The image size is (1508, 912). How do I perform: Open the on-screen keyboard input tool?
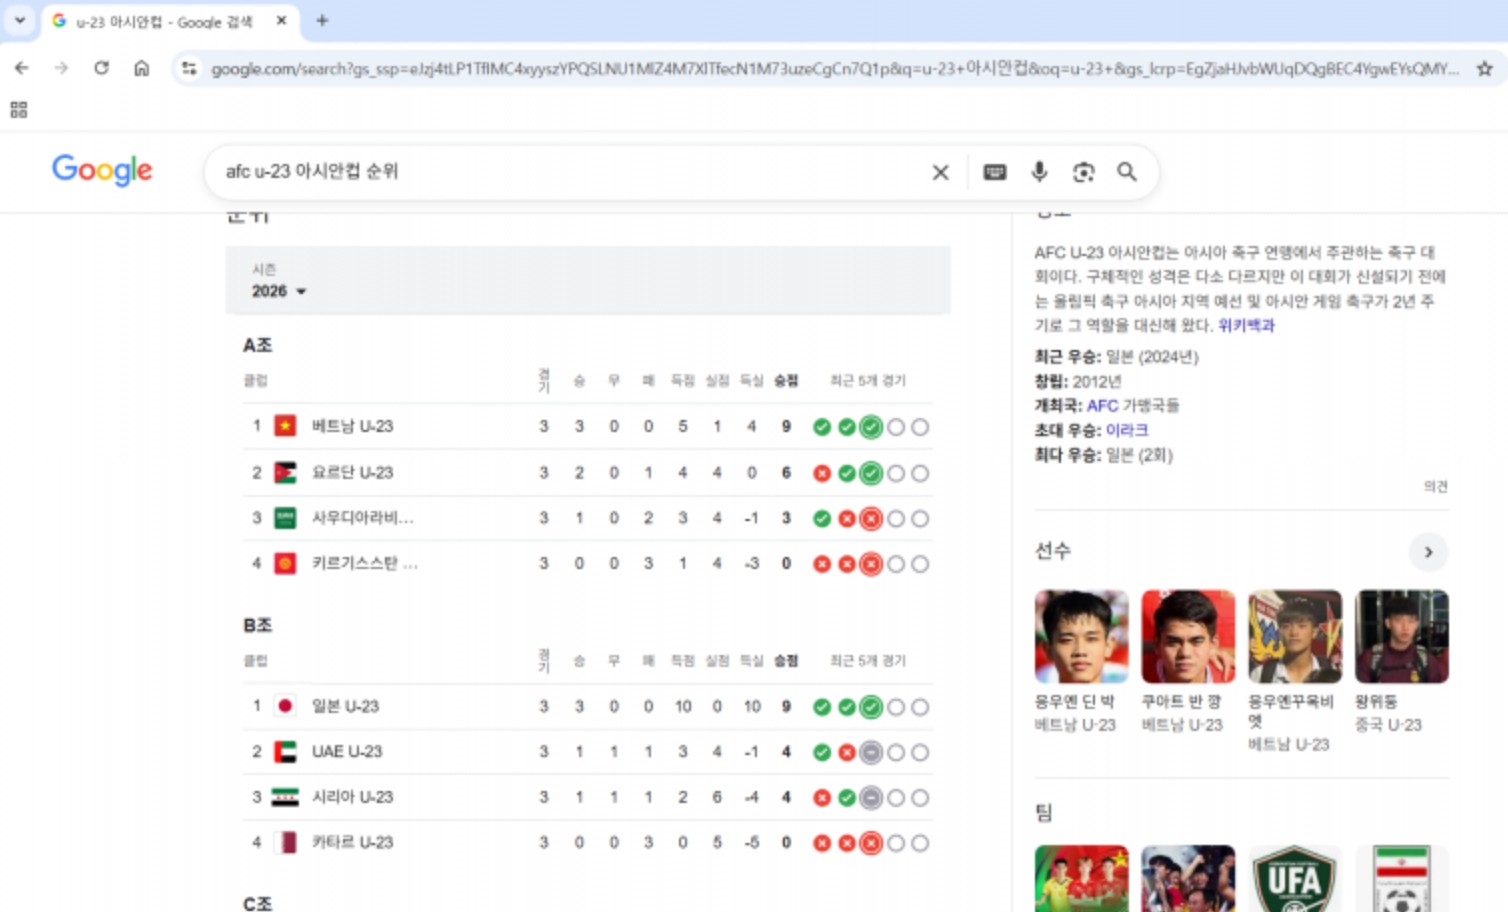994,172
